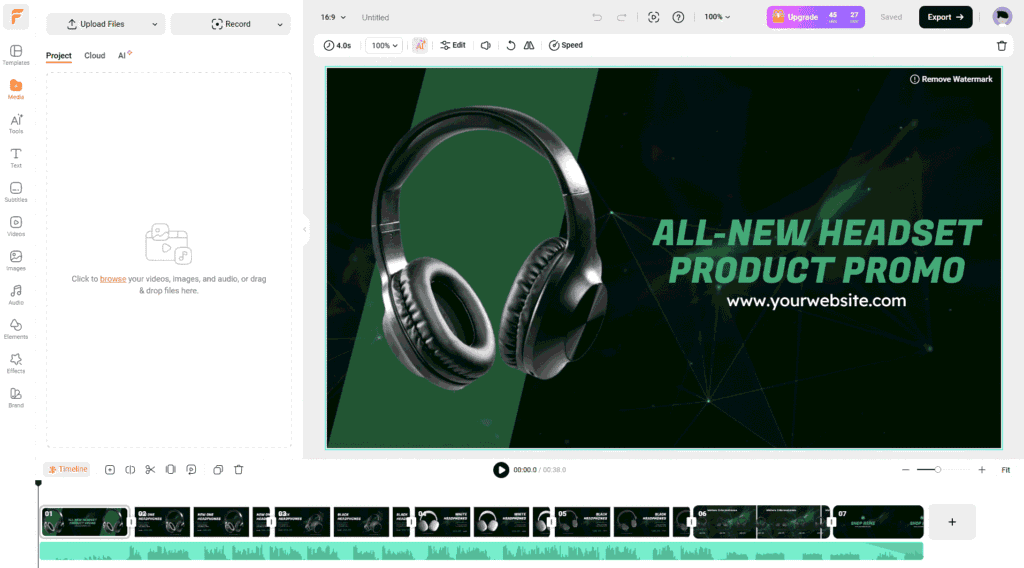Play the video preview
The height and width of the screenshot is (568, 1024).
[x=501, y=469]
